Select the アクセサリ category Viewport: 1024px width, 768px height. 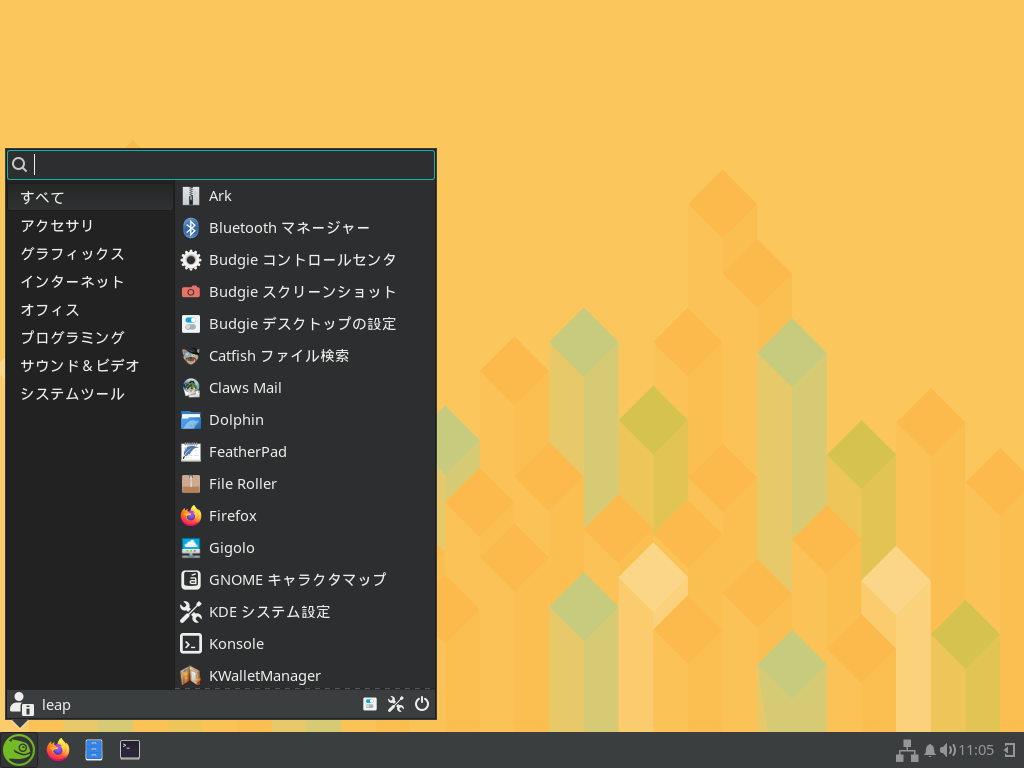point(57,226)
